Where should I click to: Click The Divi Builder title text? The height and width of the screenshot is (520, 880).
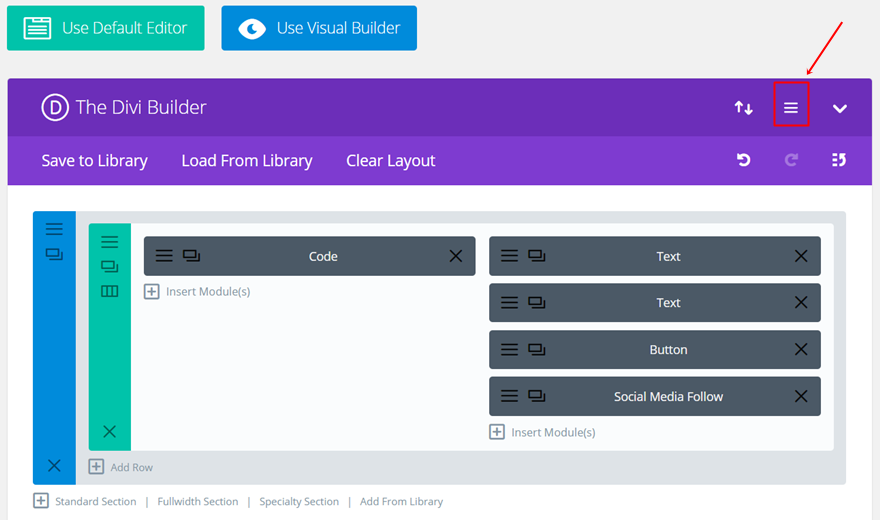[x=141, y=107]
